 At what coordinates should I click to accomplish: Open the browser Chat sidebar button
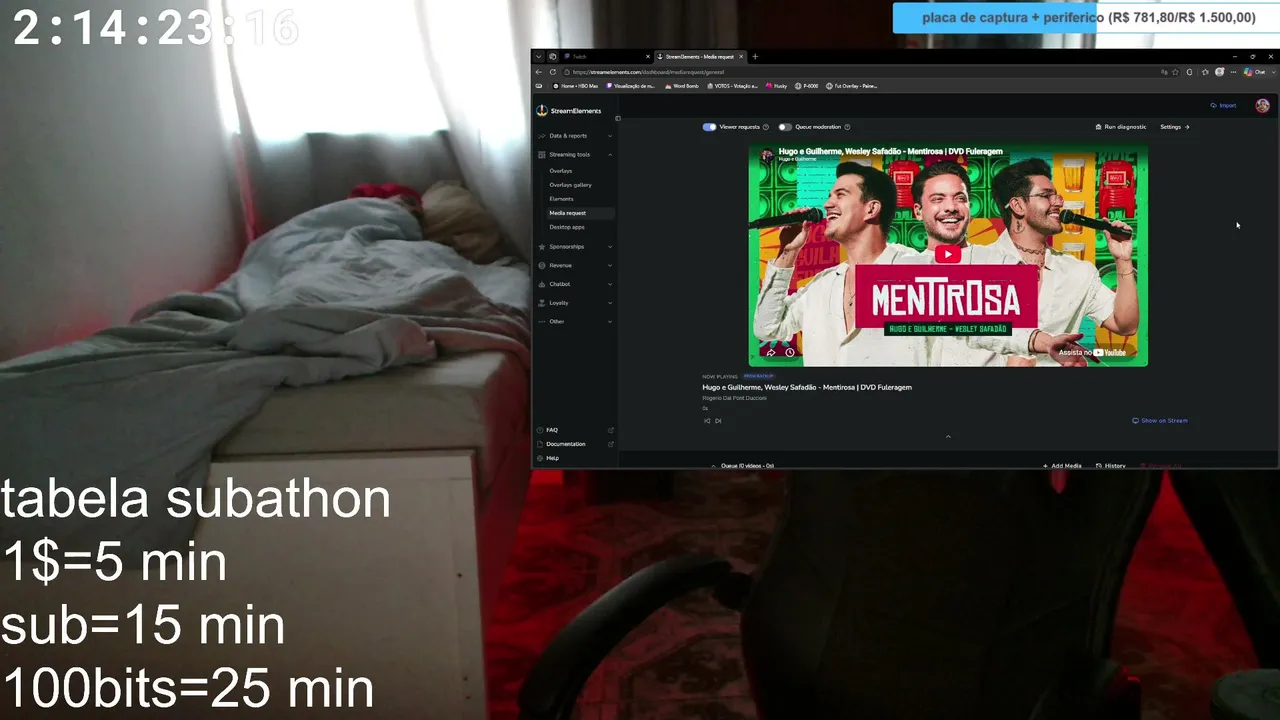[1255, 72]
